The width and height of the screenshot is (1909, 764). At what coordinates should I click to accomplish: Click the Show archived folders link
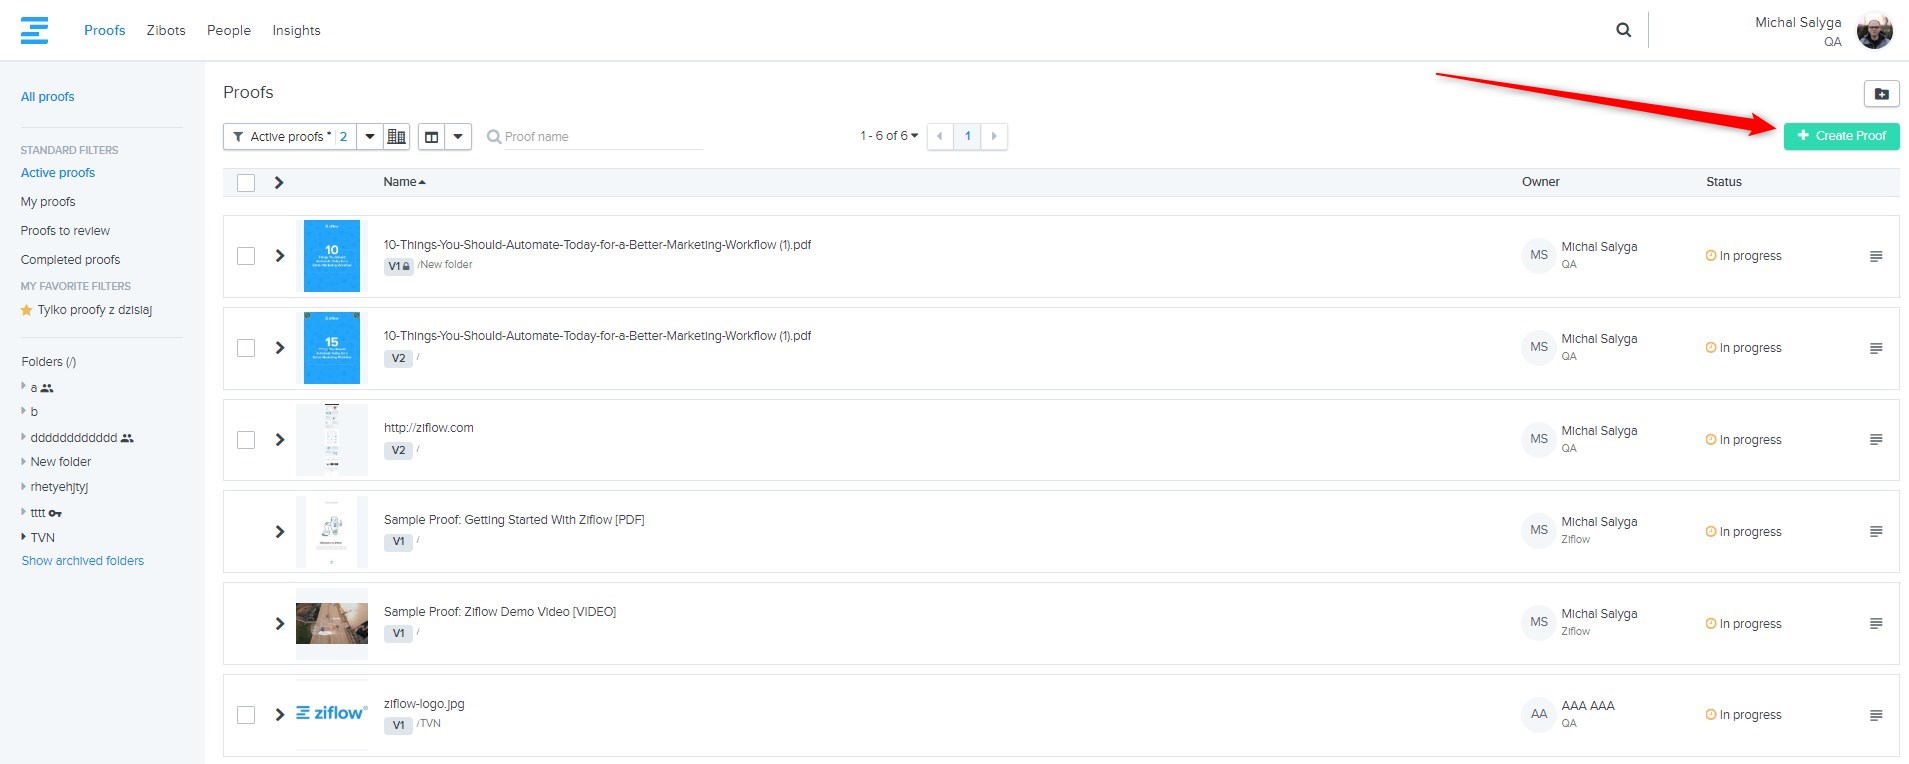pos(83,561)
